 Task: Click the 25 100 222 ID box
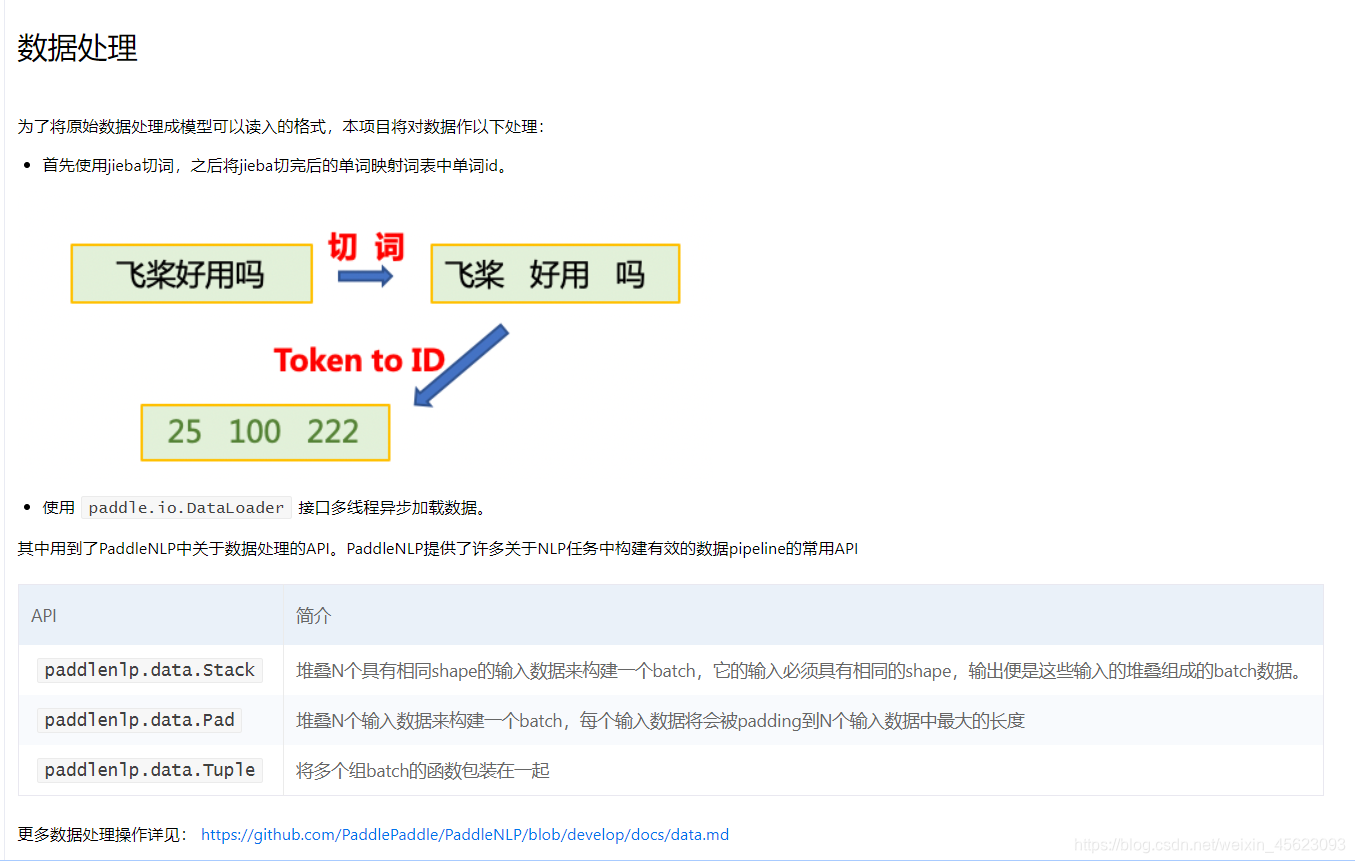point(265,432)
